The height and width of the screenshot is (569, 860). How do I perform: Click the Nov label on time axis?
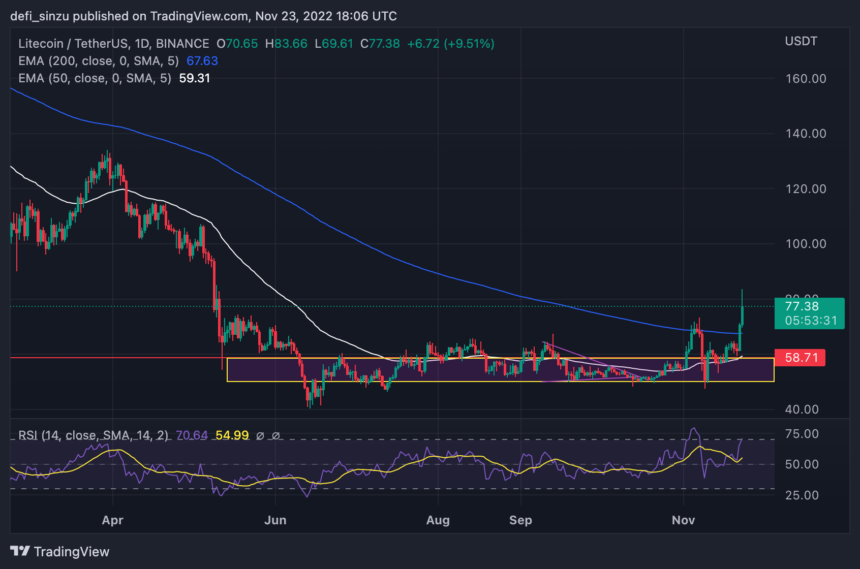click(683, 521)
